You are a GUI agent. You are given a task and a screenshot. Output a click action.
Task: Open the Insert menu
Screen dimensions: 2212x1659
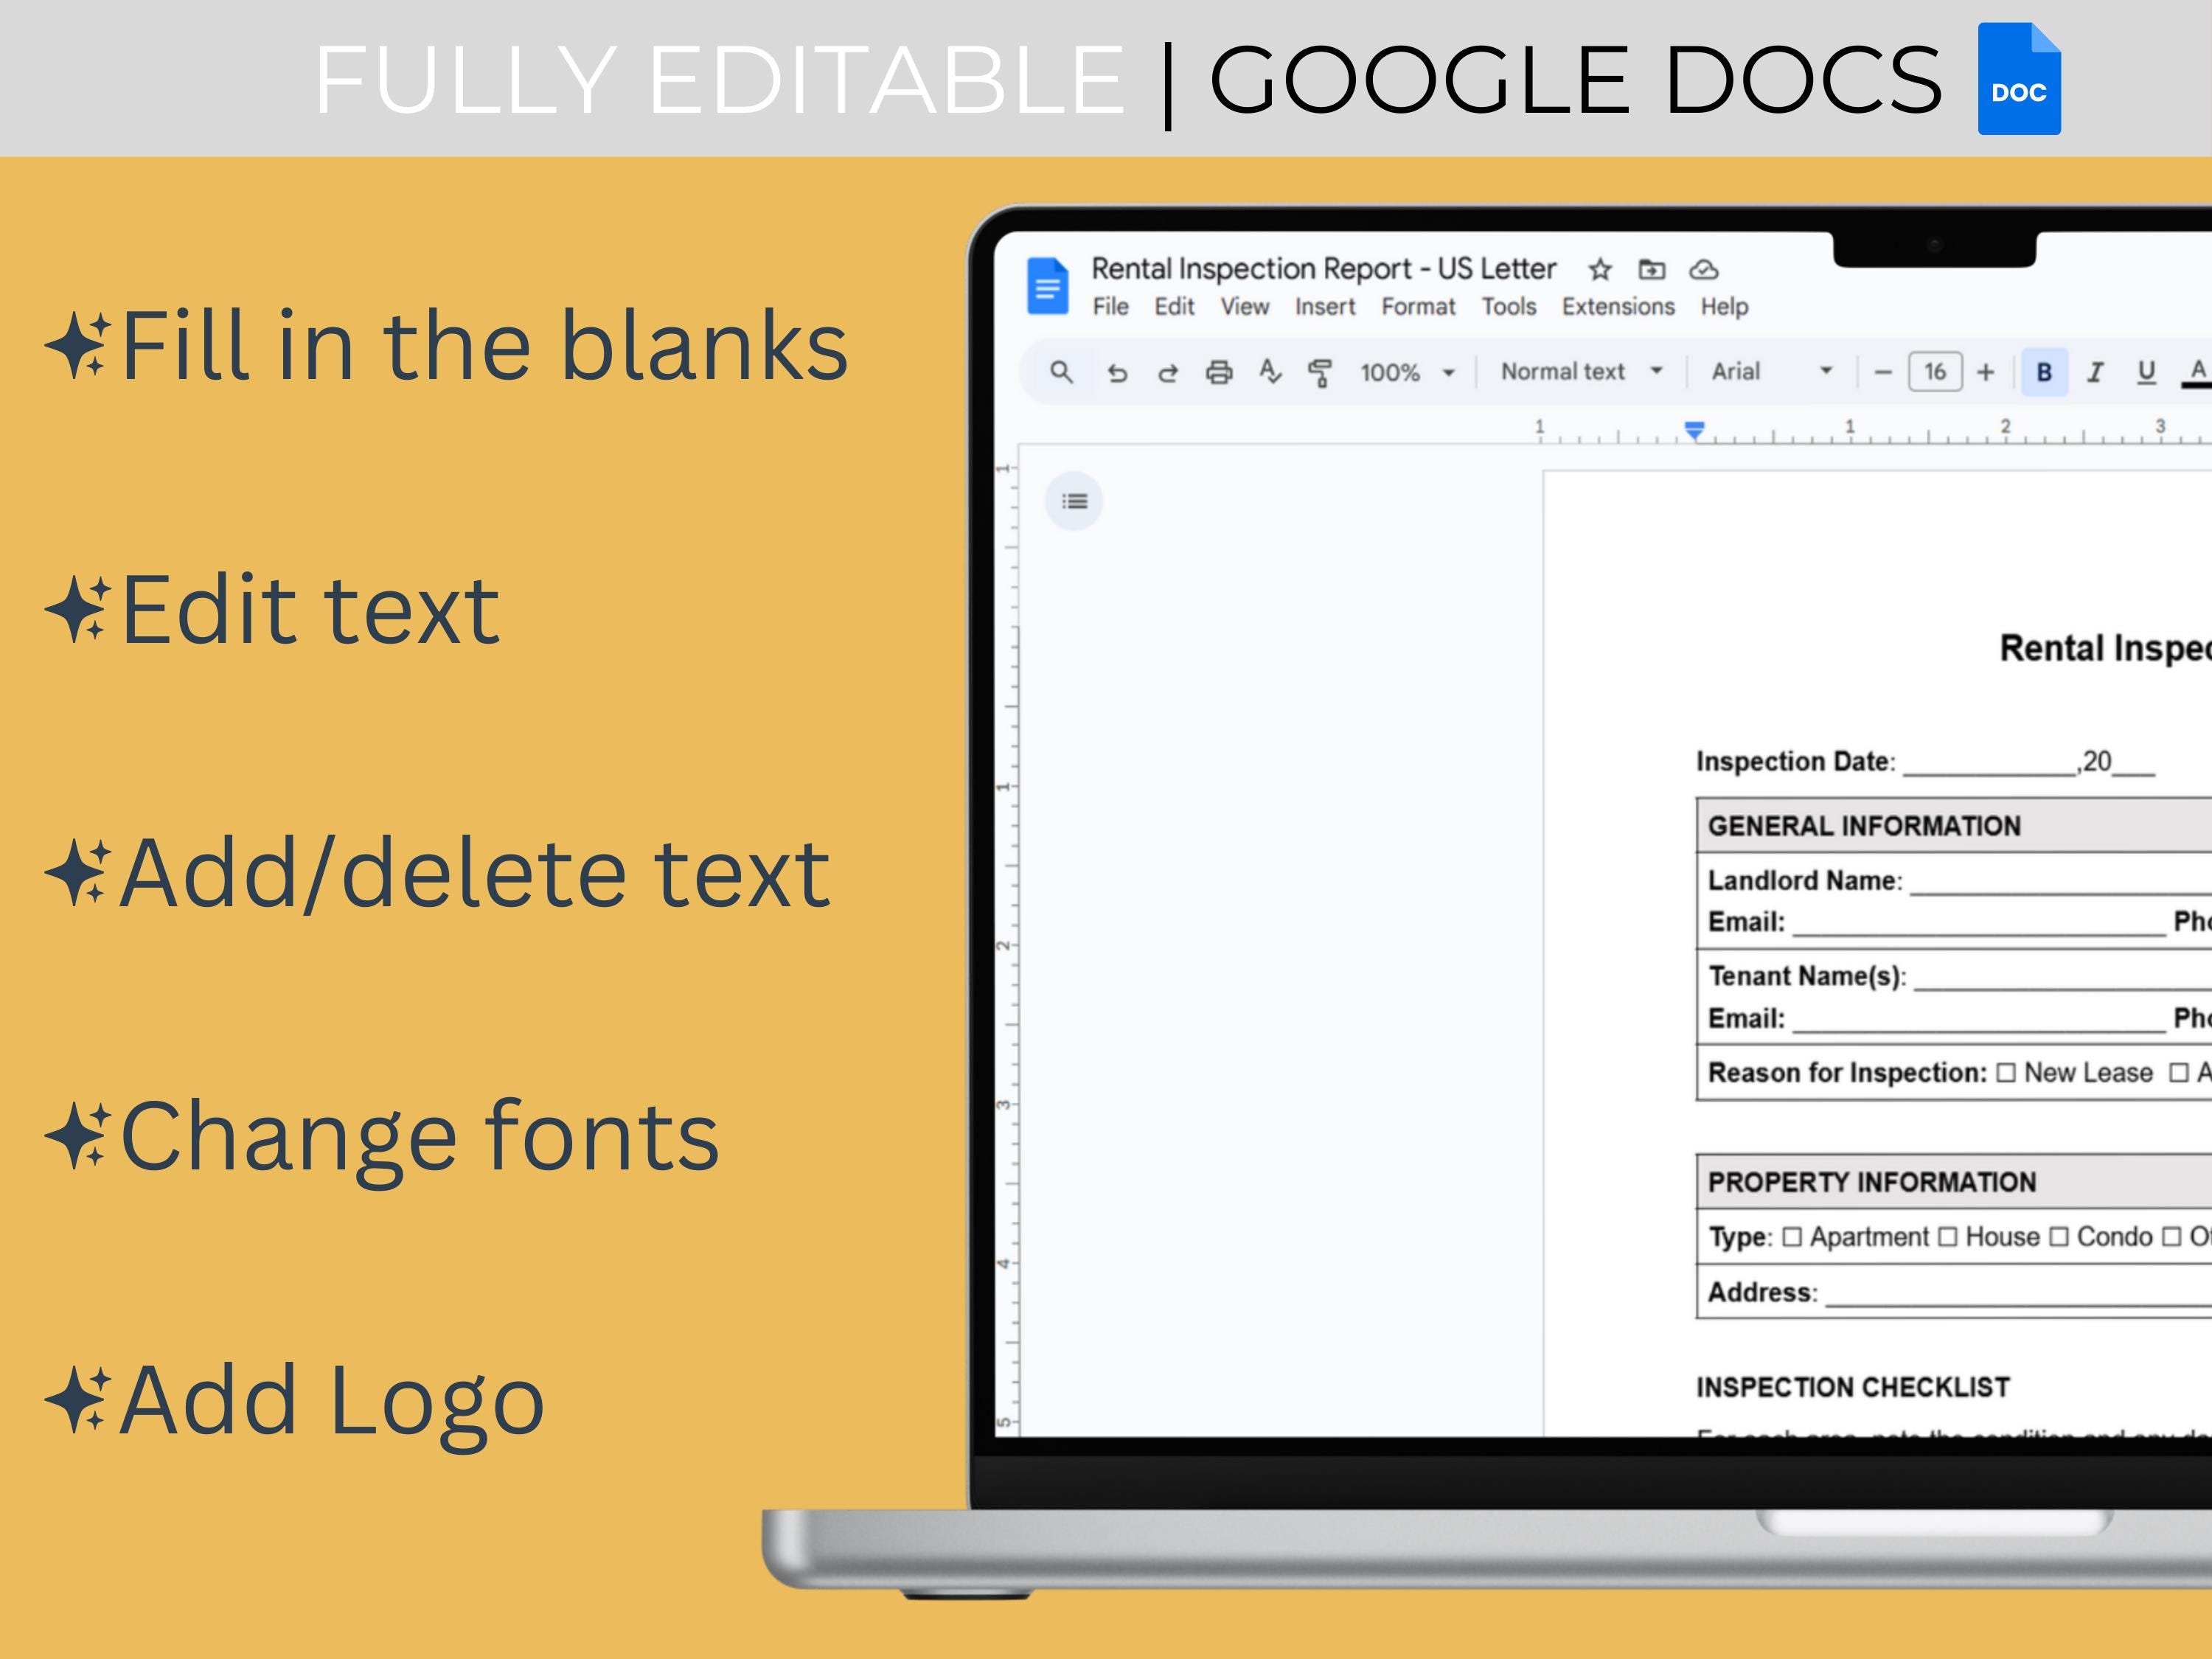point(1325,307)
